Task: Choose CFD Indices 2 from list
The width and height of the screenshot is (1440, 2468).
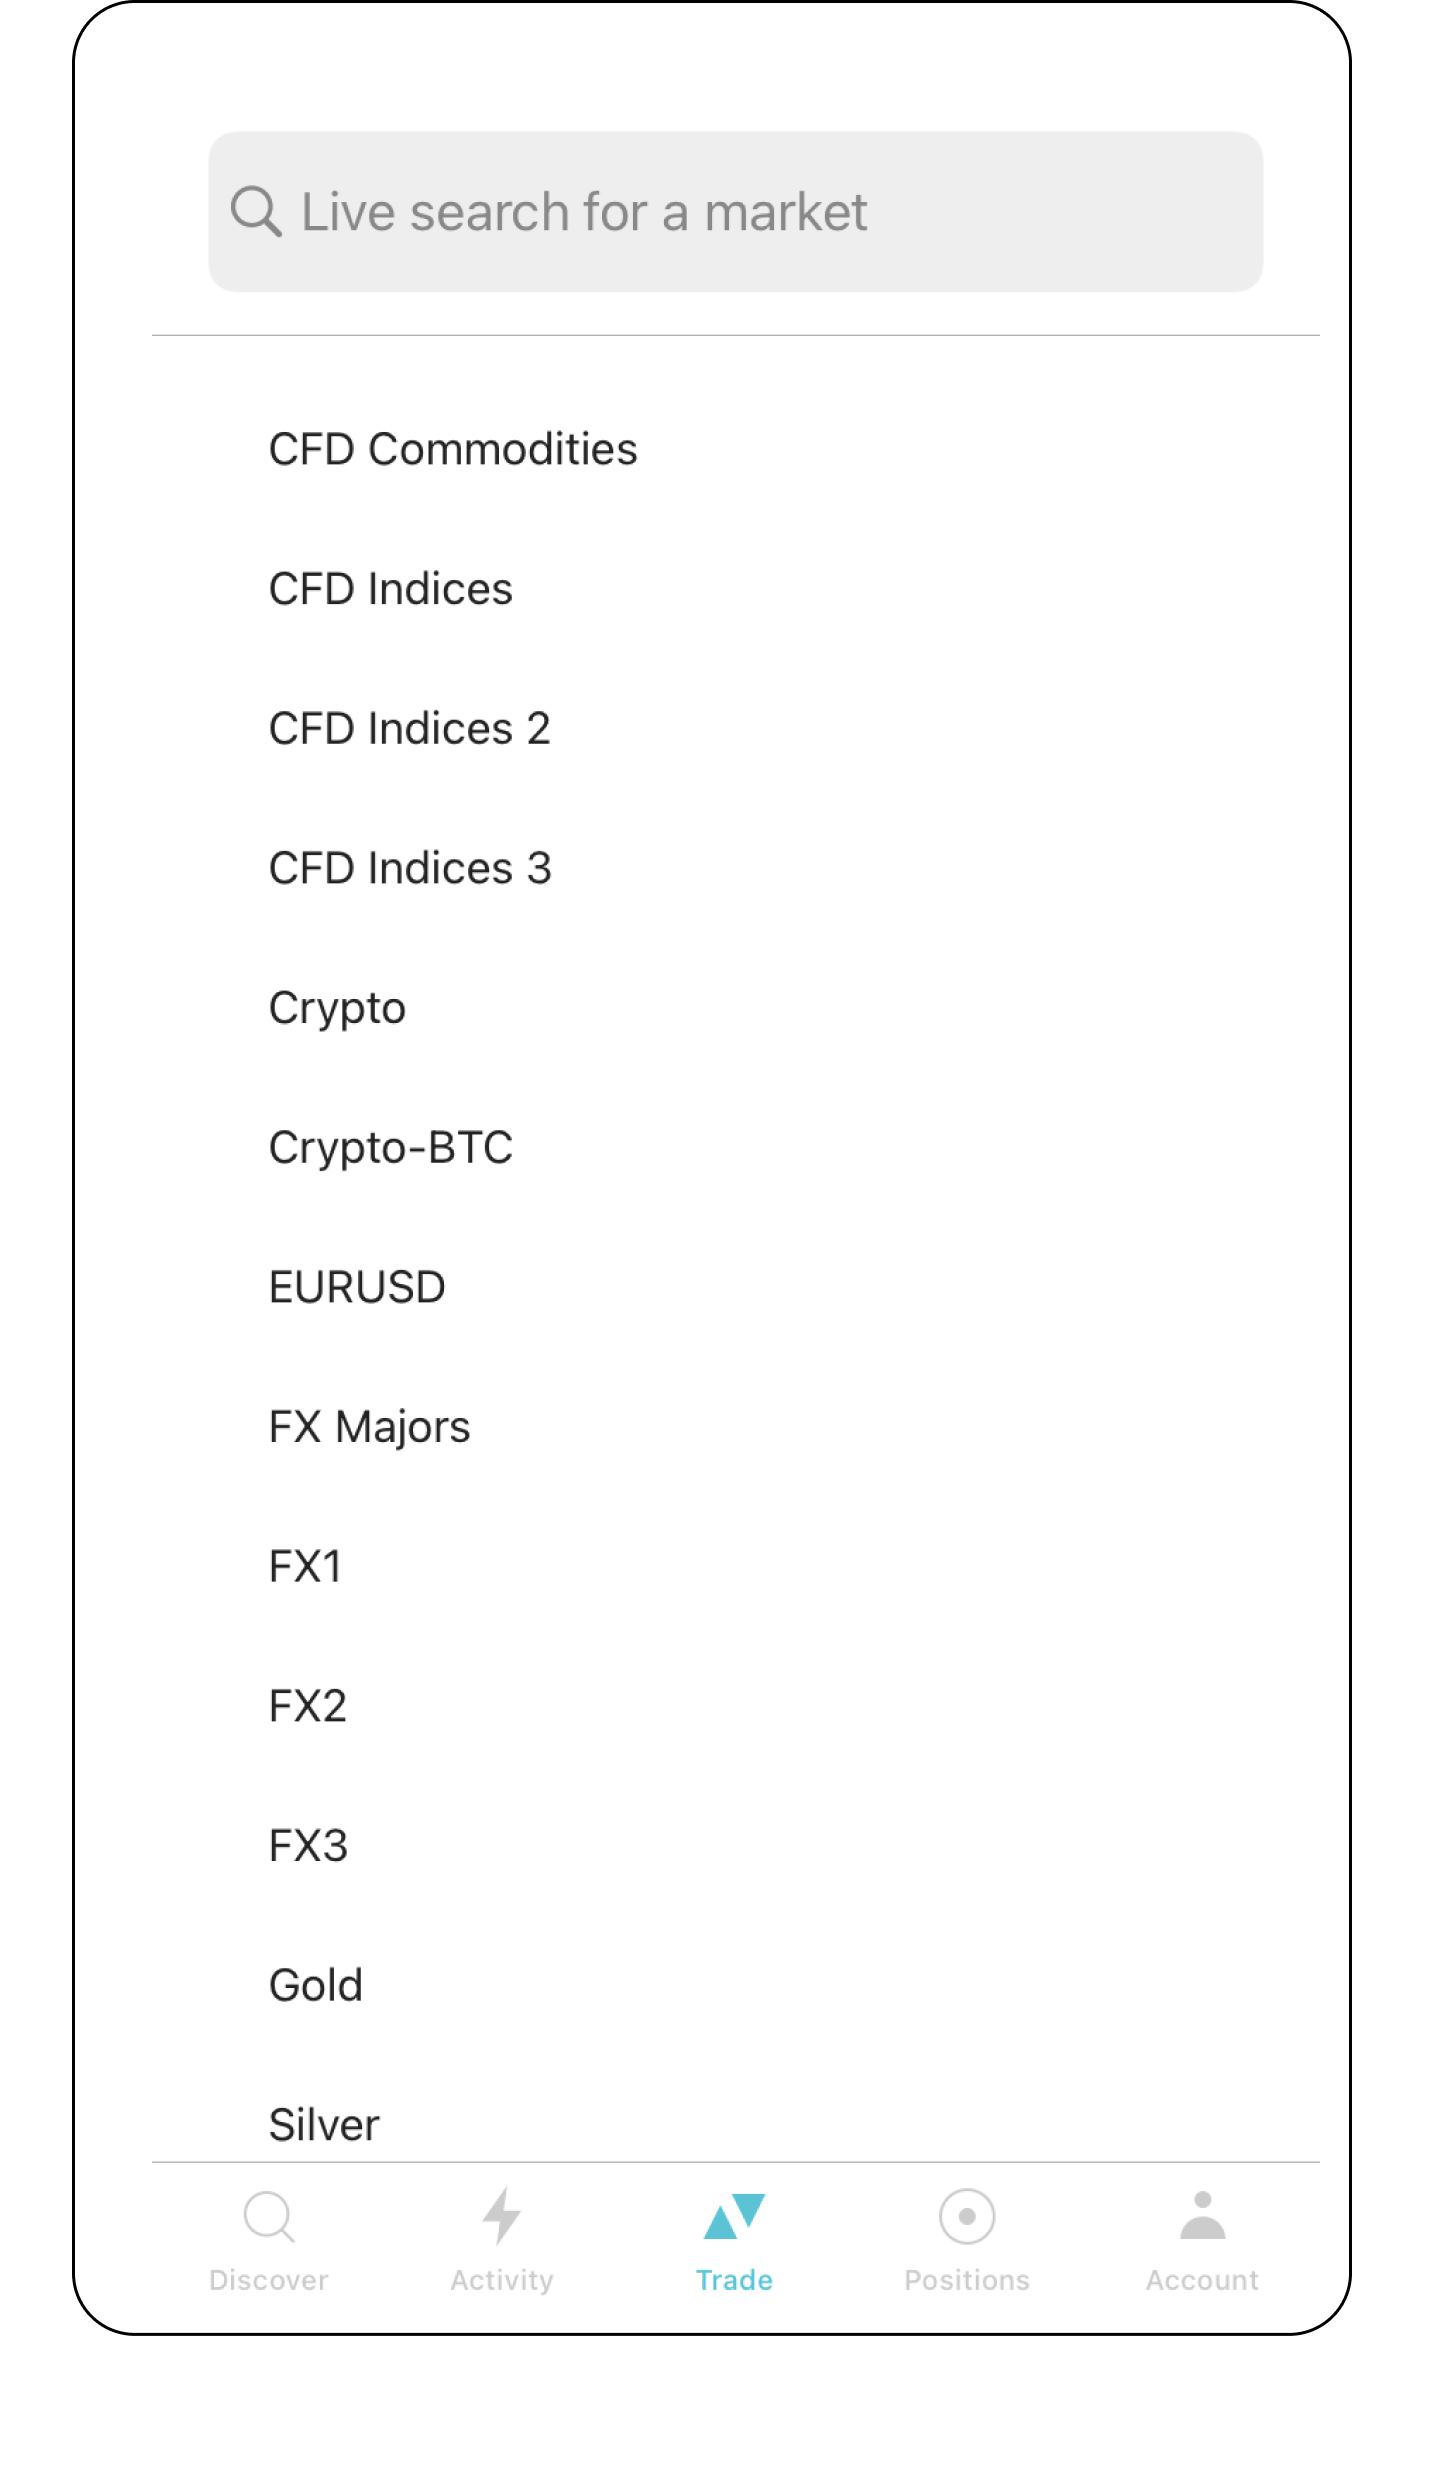Action: pyautogui.click(x=409, y=728)
